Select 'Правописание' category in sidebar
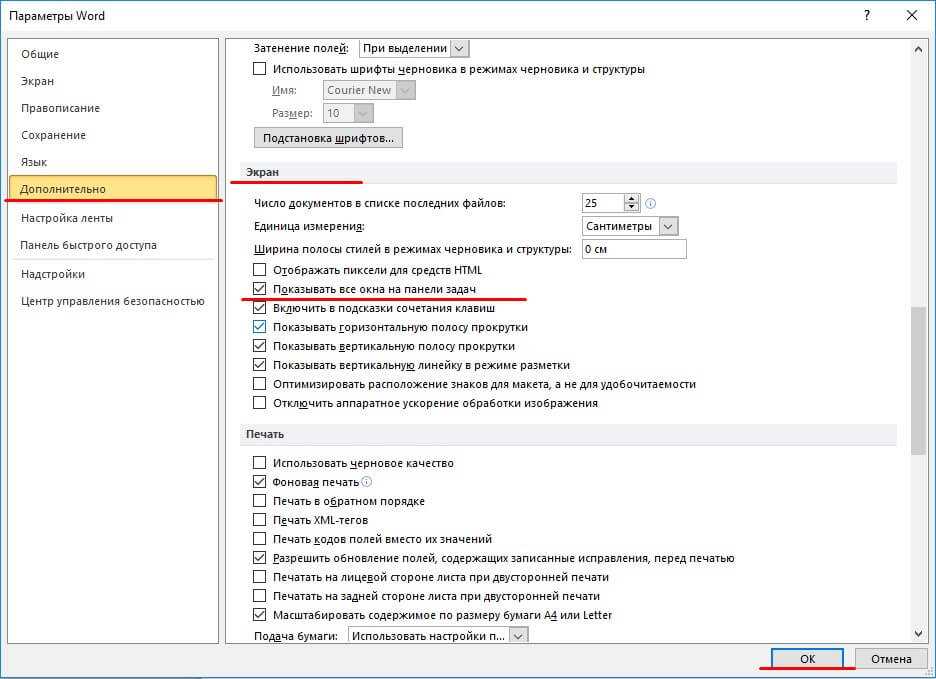Screen dimensions: 936x679 [60, 108]
